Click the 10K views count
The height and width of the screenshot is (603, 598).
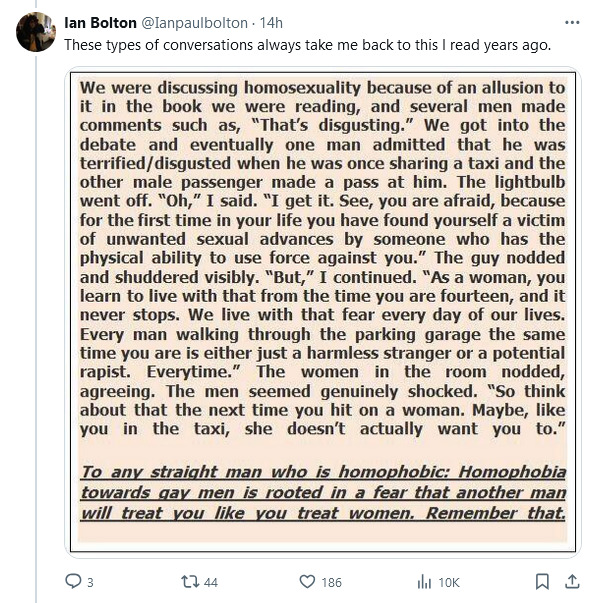pyautogui.click(x=449, y=583)
